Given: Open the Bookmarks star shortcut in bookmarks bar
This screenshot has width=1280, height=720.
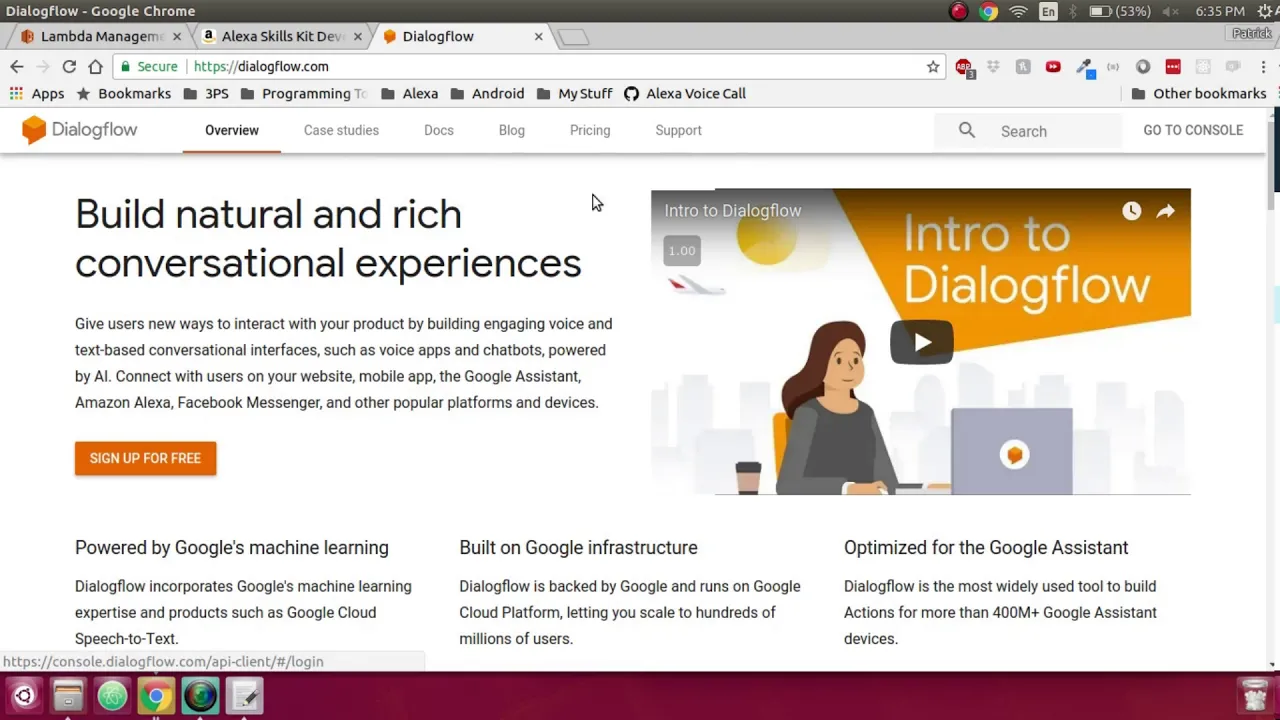Looking at the screenshot, I should pyautogui.click(x=124, y=93).
